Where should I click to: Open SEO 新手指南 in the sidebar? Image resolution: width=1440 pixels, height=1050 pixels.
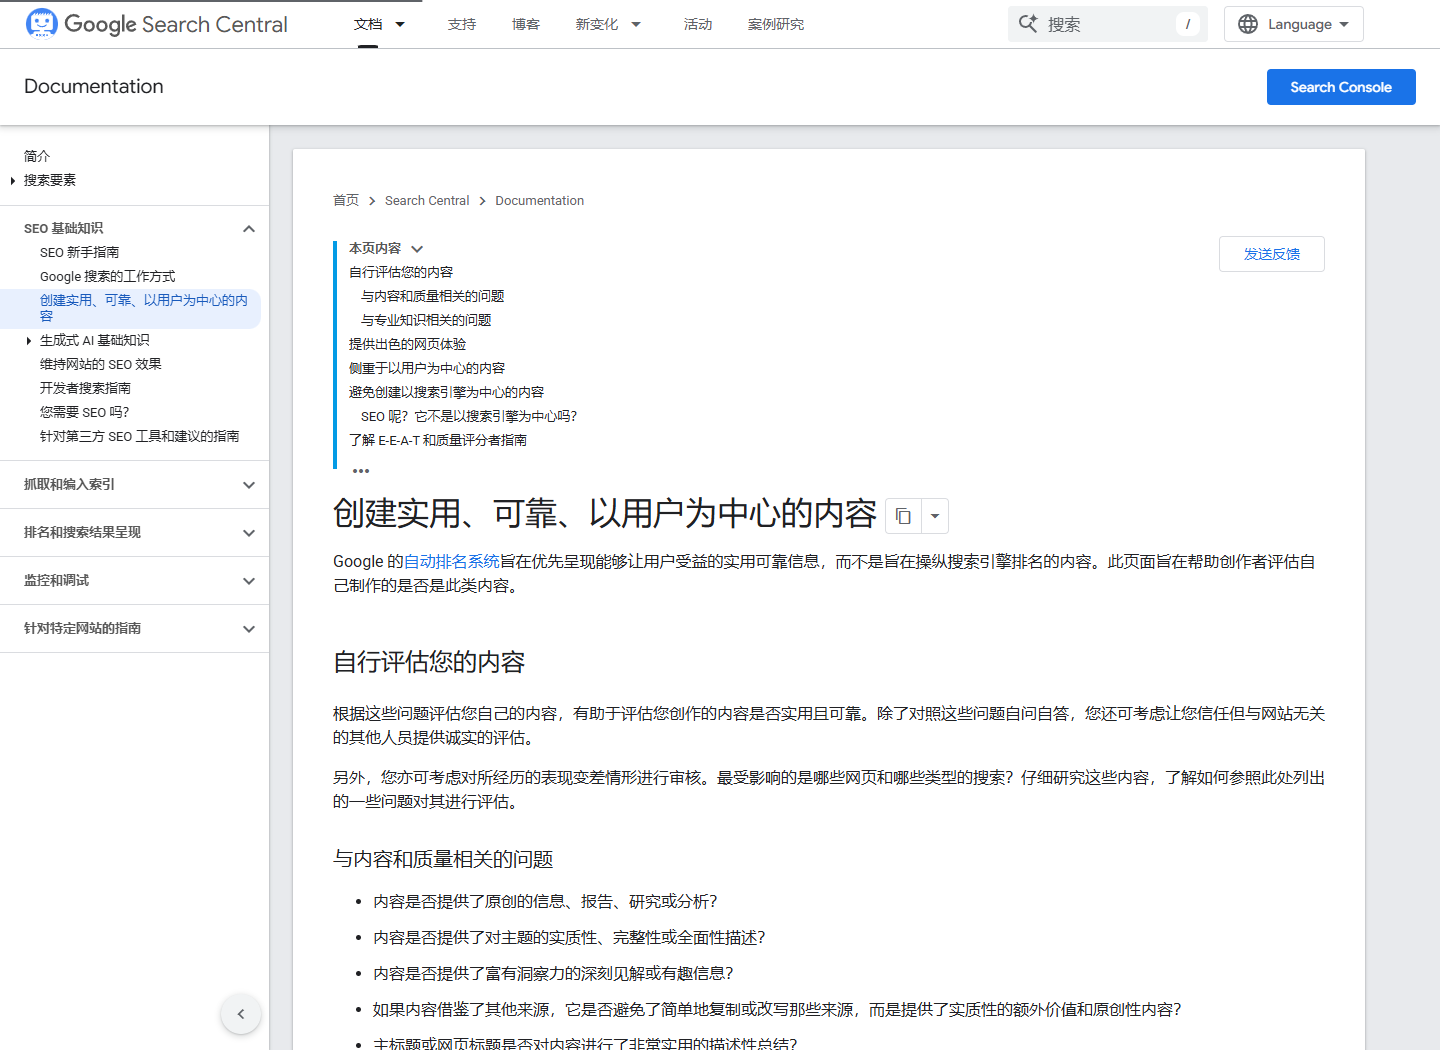tap(80, 253)
